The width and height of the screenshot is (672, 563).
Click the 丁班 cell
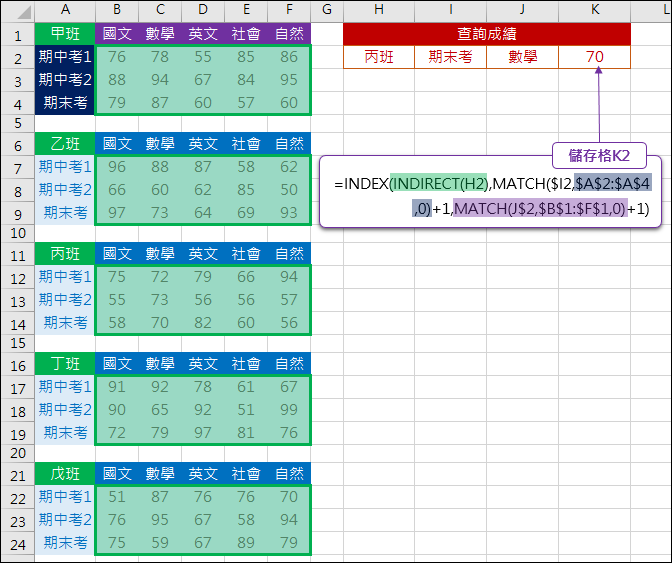(x=65, y=364)
